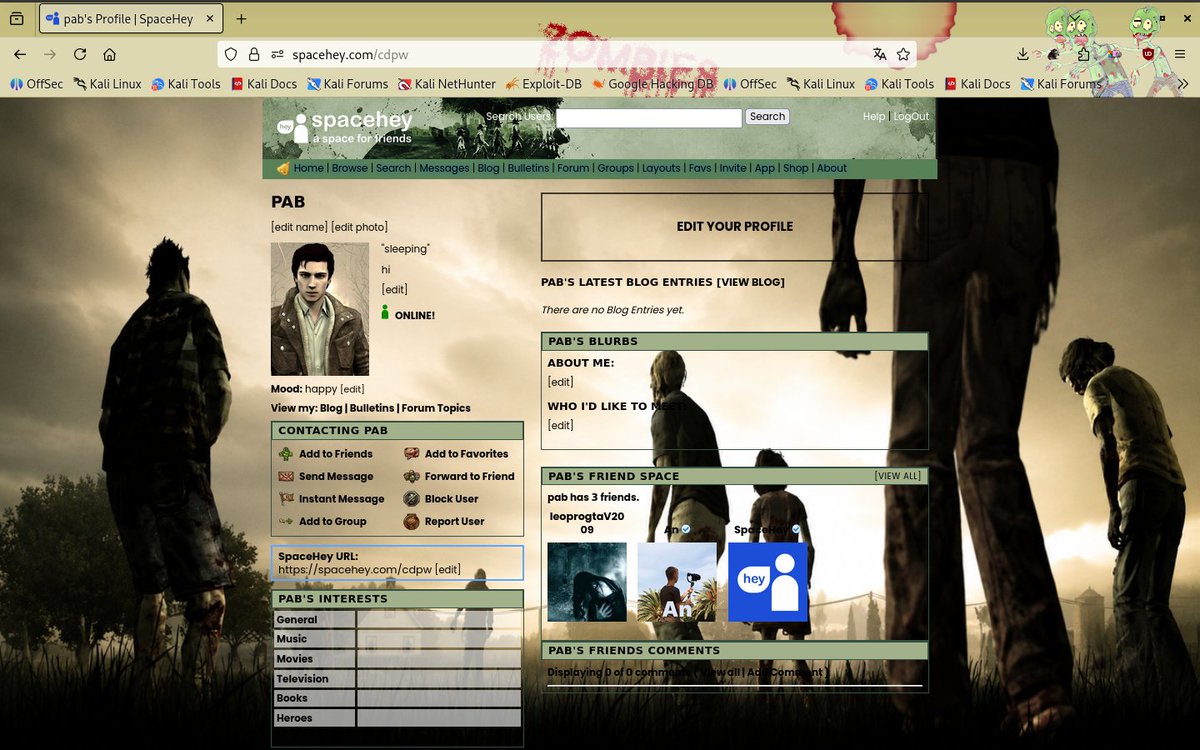Screen dimensions: 1200x750
Task: Click the SpaceHey logo in the header
Action: tap(344, 127)
